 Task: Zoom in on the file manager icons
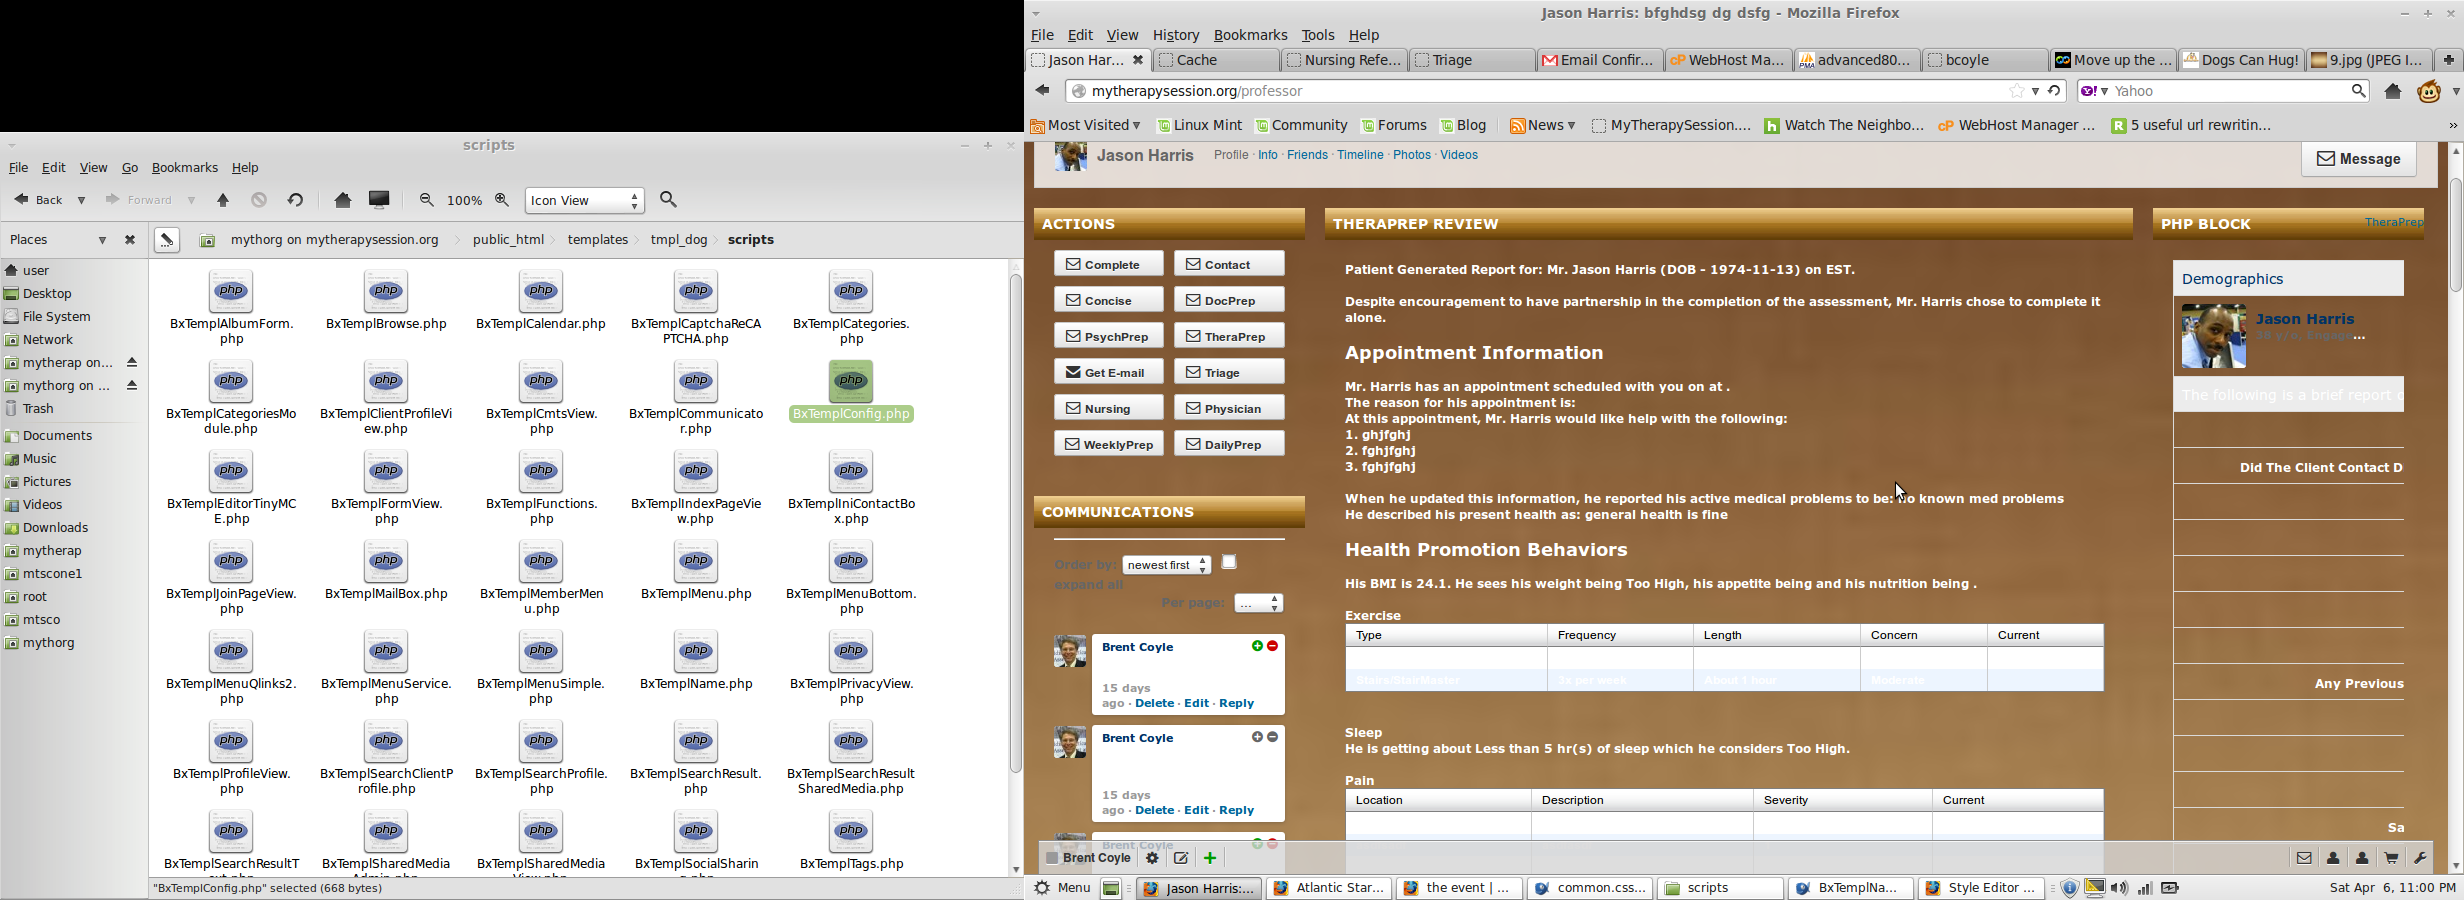[502, 200]
